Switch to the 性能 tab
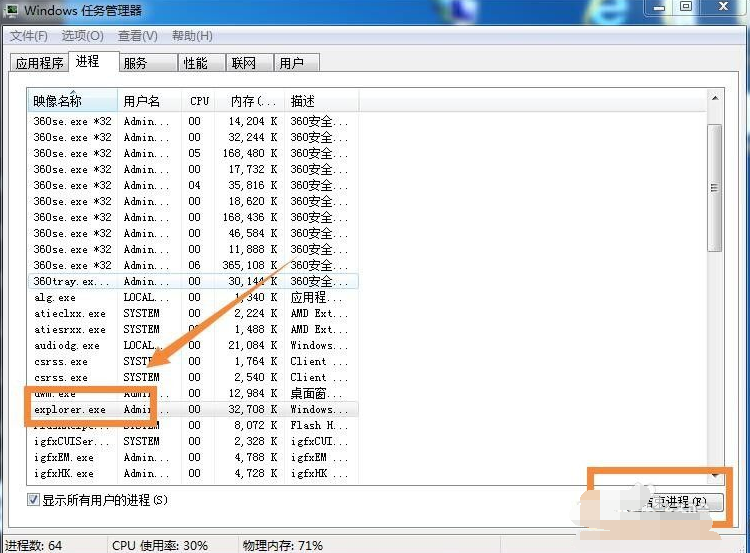Image resolution: width=750 pixels, height=553 pixels. [x=195, y=63]
